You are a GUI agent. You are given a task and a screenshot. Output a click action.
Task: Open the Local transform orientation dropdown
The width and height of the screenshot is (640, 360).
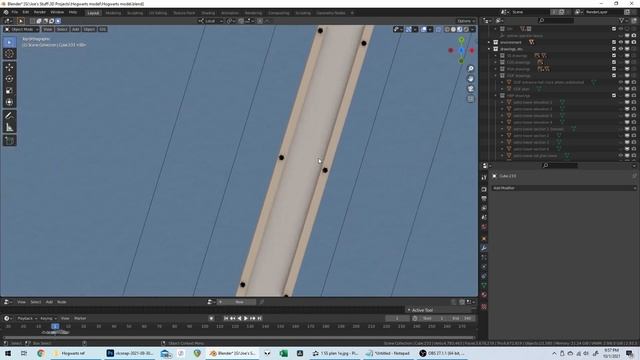(211, 21)
